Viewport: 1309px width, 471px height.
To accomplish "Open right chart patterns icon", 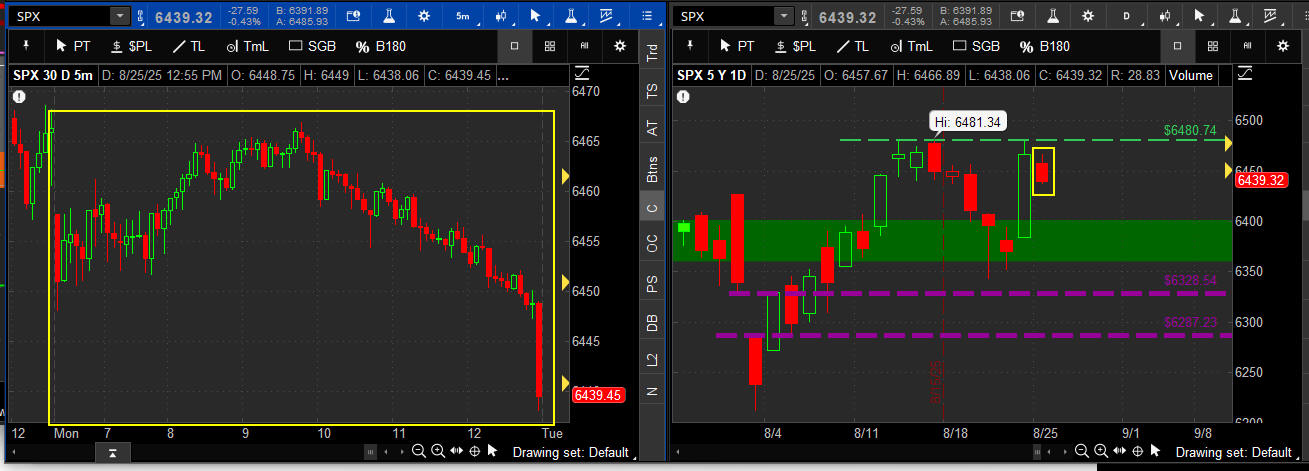I will [x=1272, y=16].
